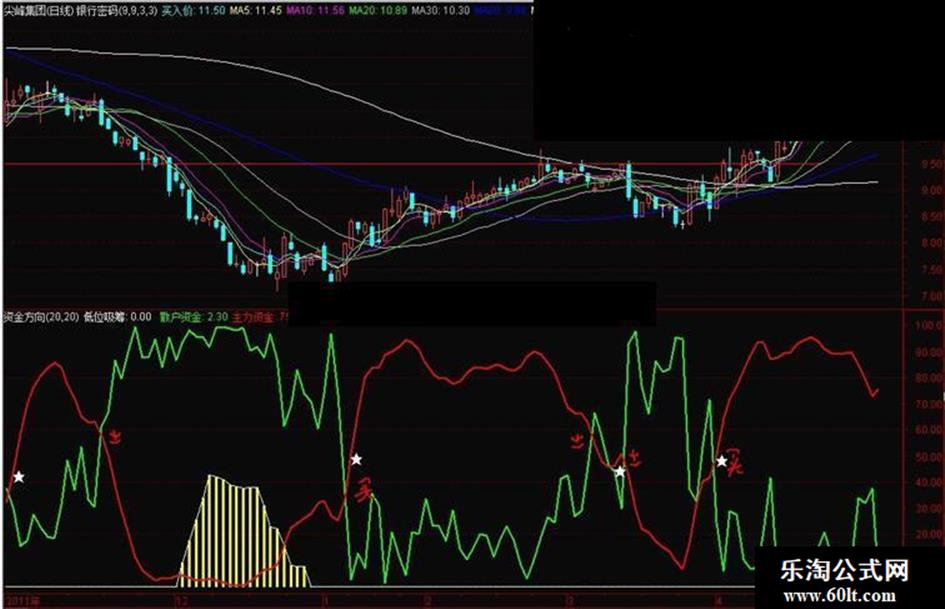Select the MA30: 10.30 legend entry

pyautogui.click(x=441, y=11)
